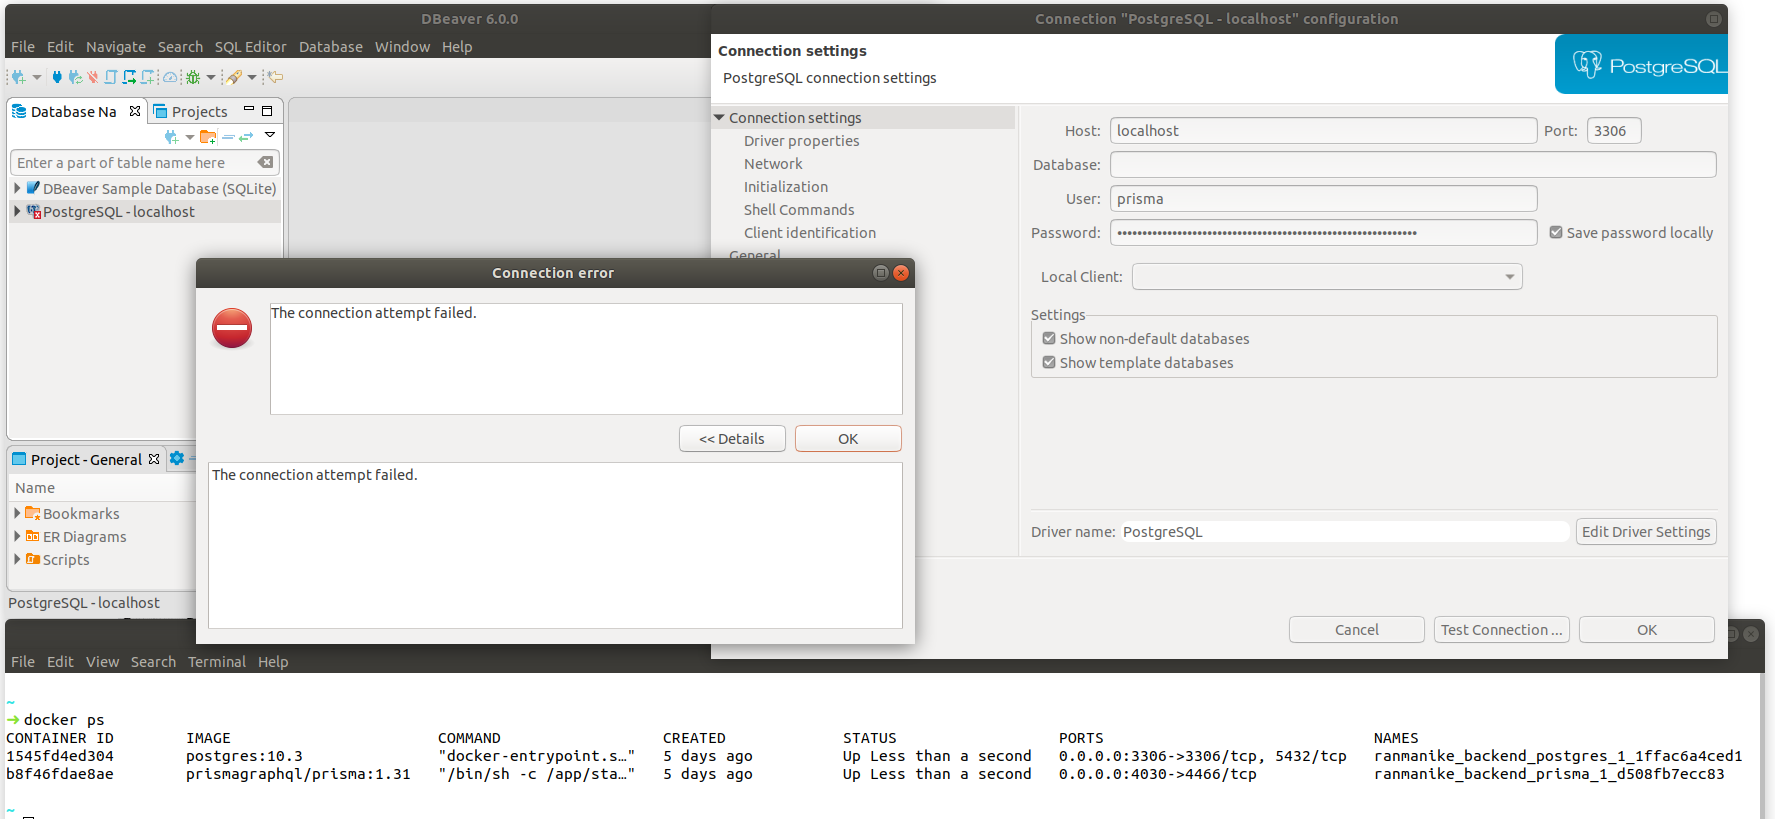Click the << Details button
This screenshot has height=819, width=1775.
tap(732, 439)
